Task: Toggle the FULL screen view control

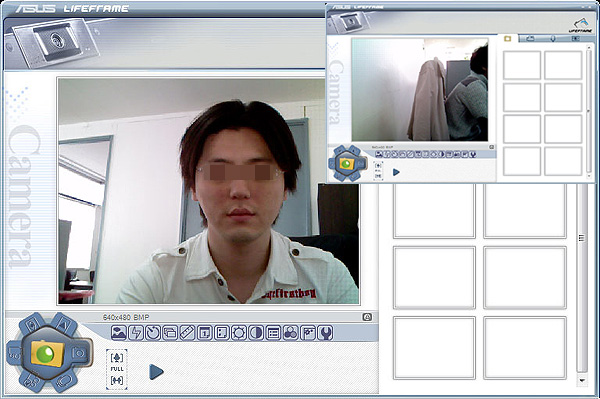Action: (117, 369)
